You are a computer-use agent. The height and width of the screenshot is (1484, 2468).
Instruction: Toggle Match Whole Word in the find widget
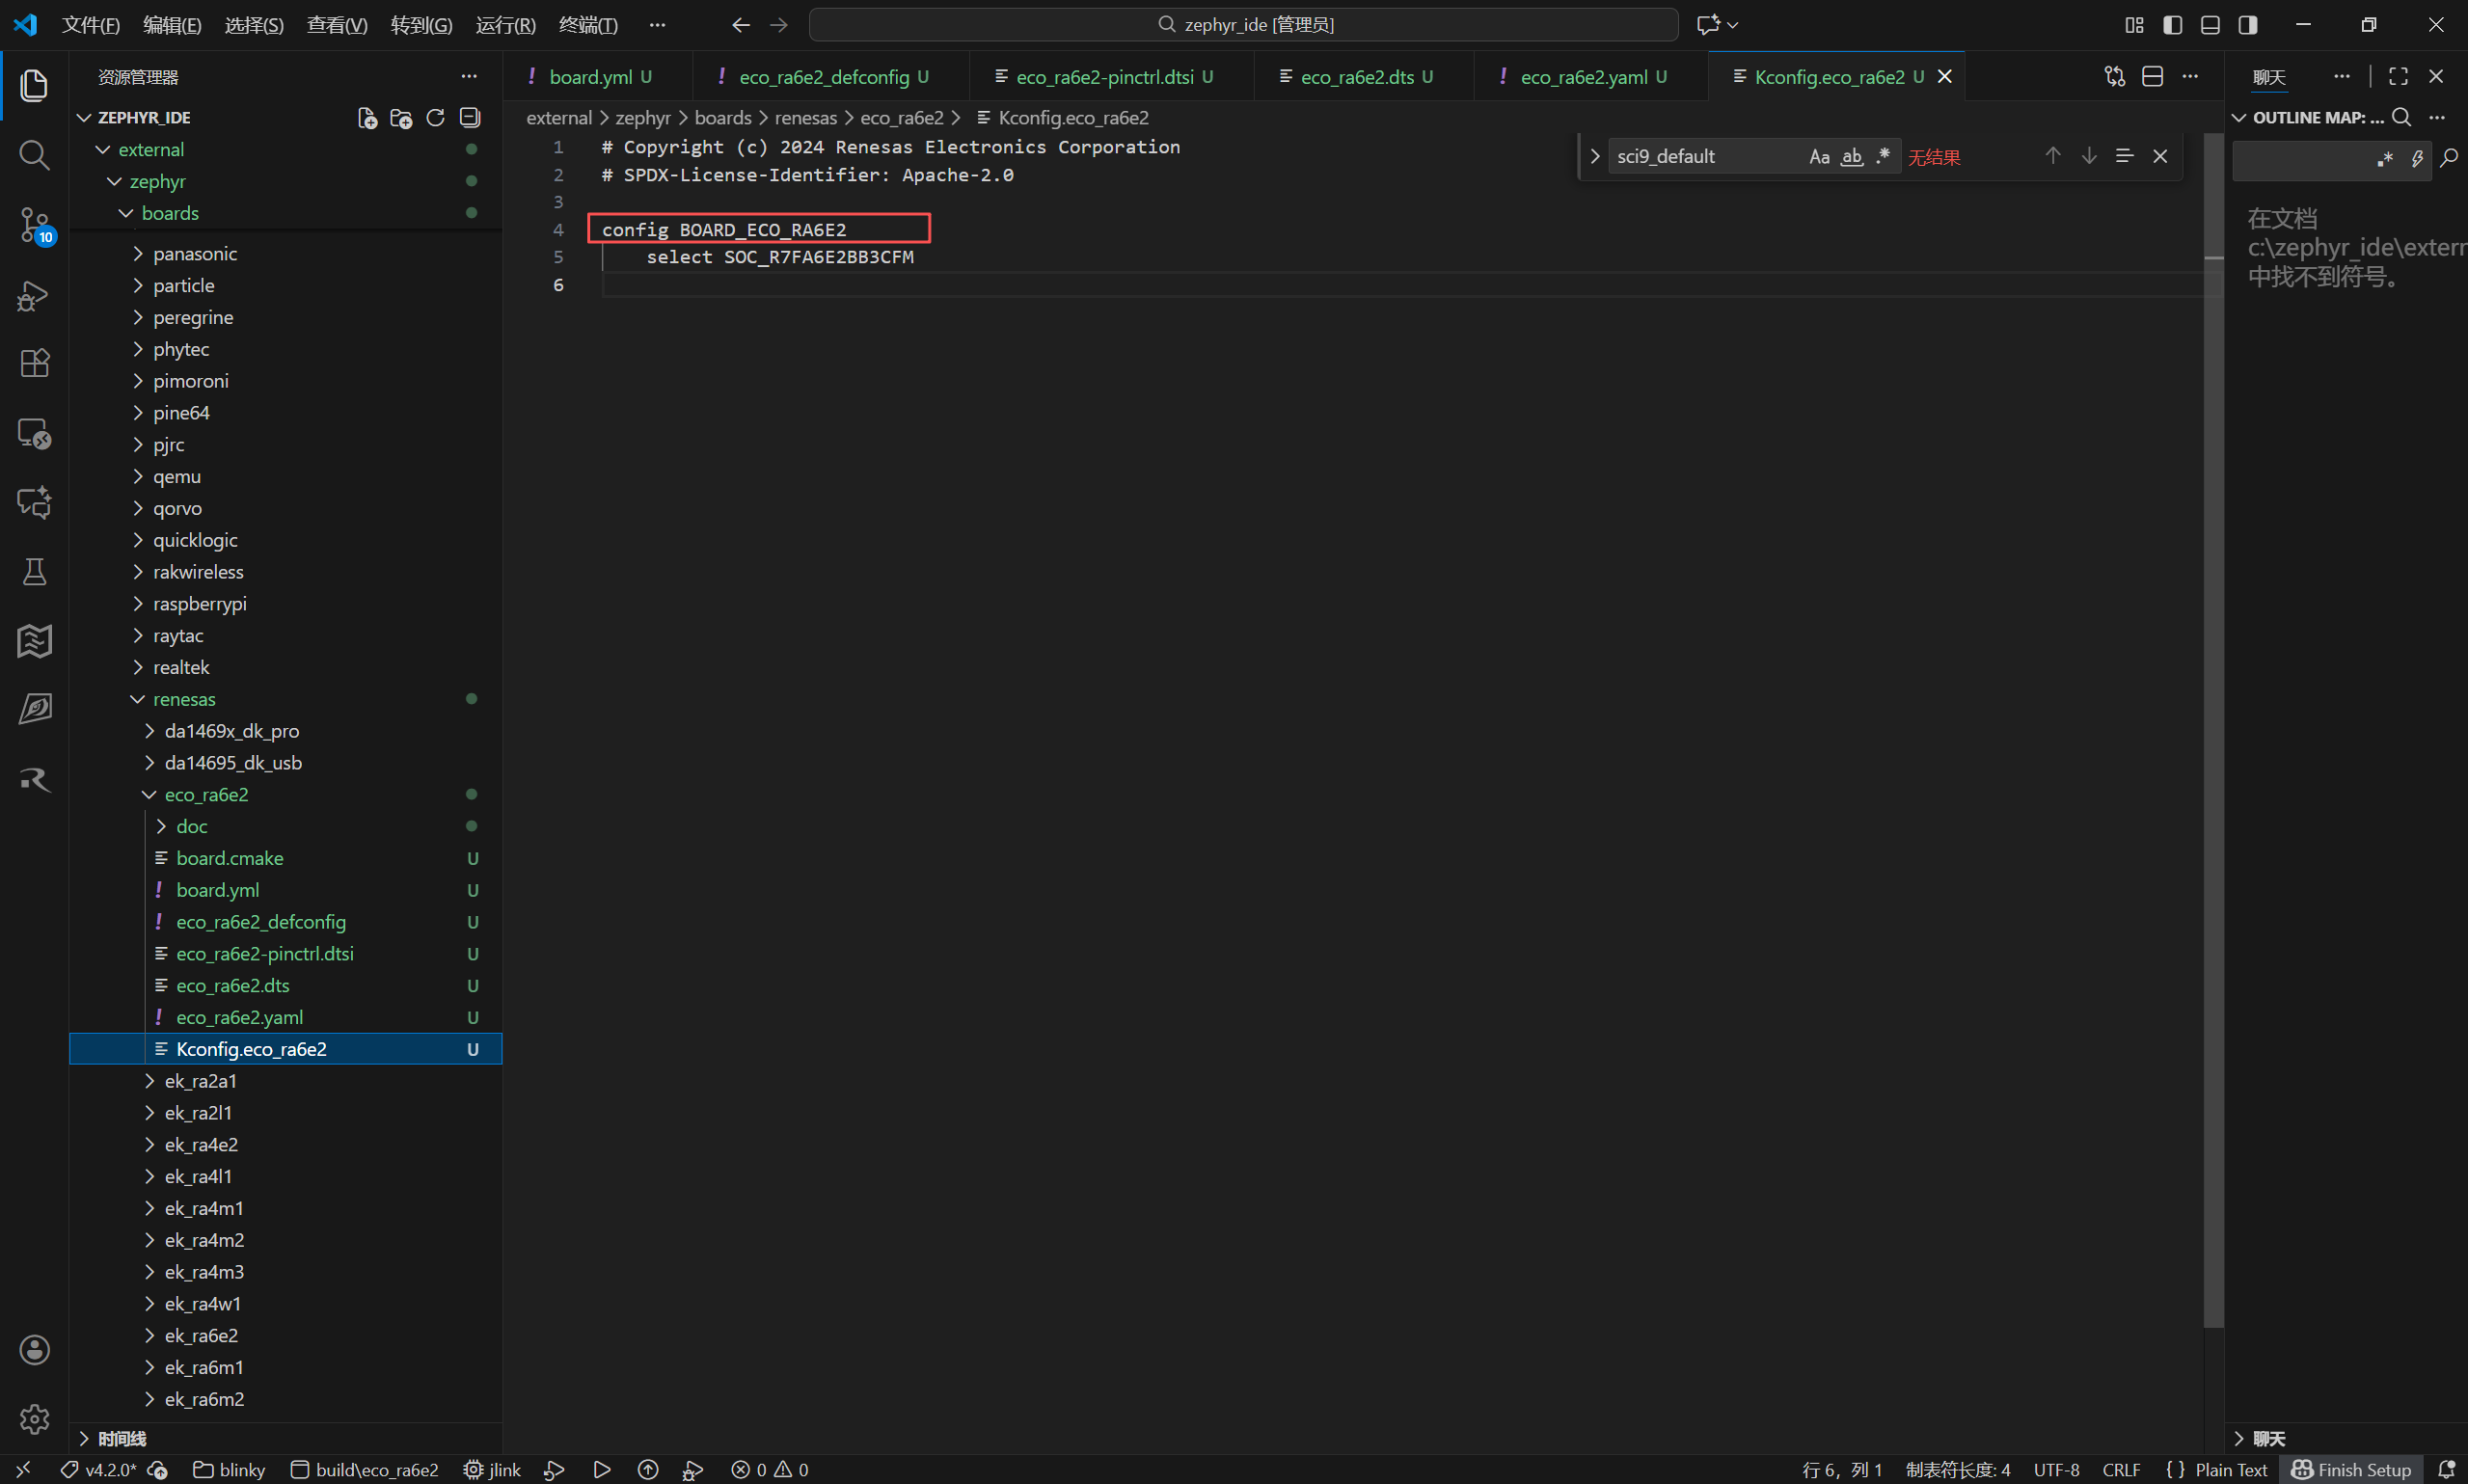click(1852, 157)
